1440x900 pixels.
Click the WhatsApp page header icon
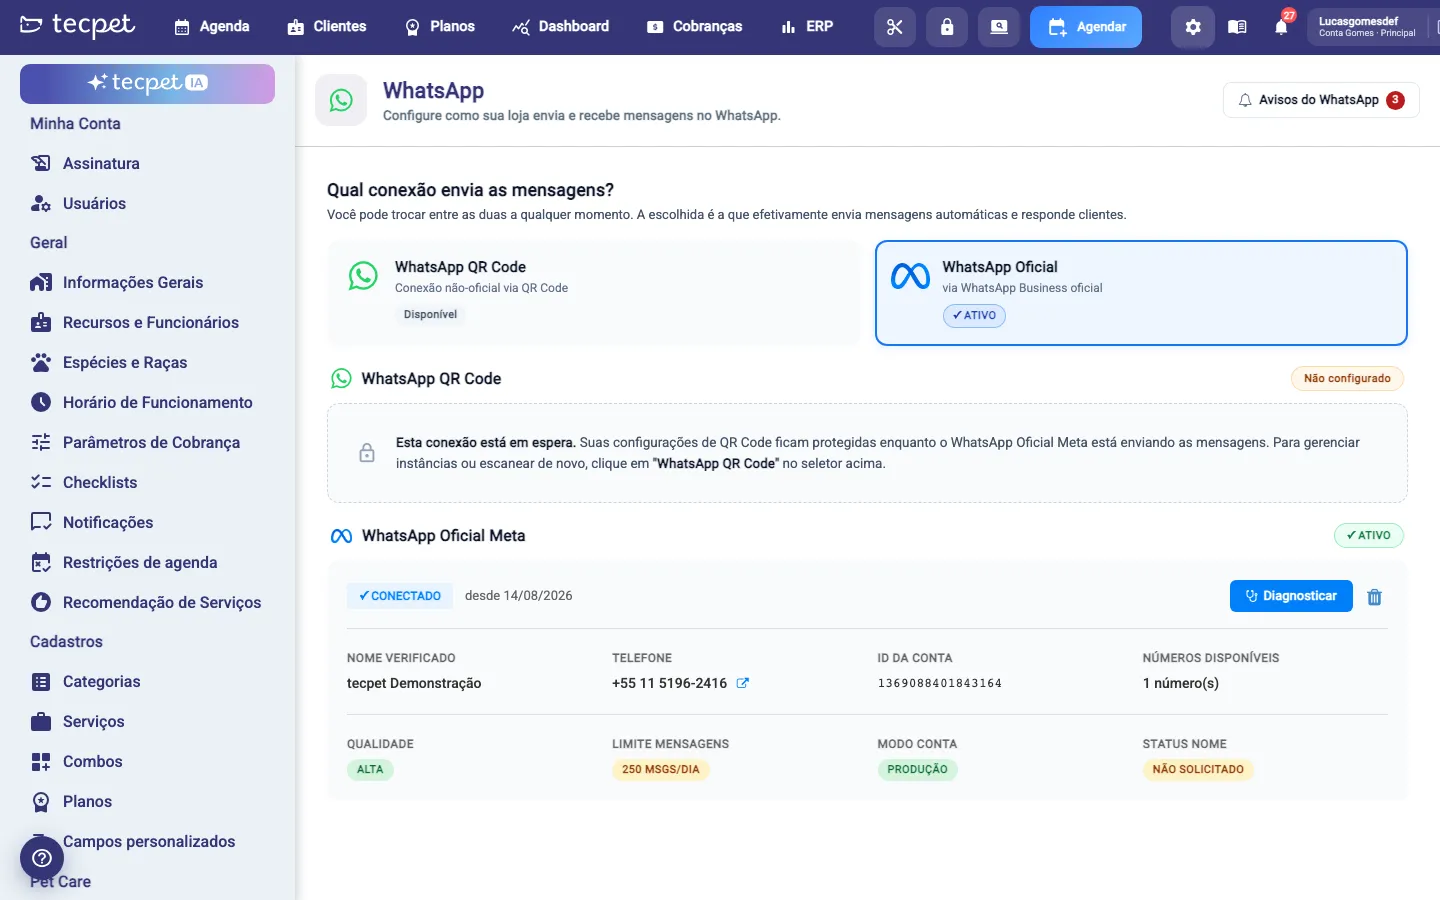[x=341, y=100]
